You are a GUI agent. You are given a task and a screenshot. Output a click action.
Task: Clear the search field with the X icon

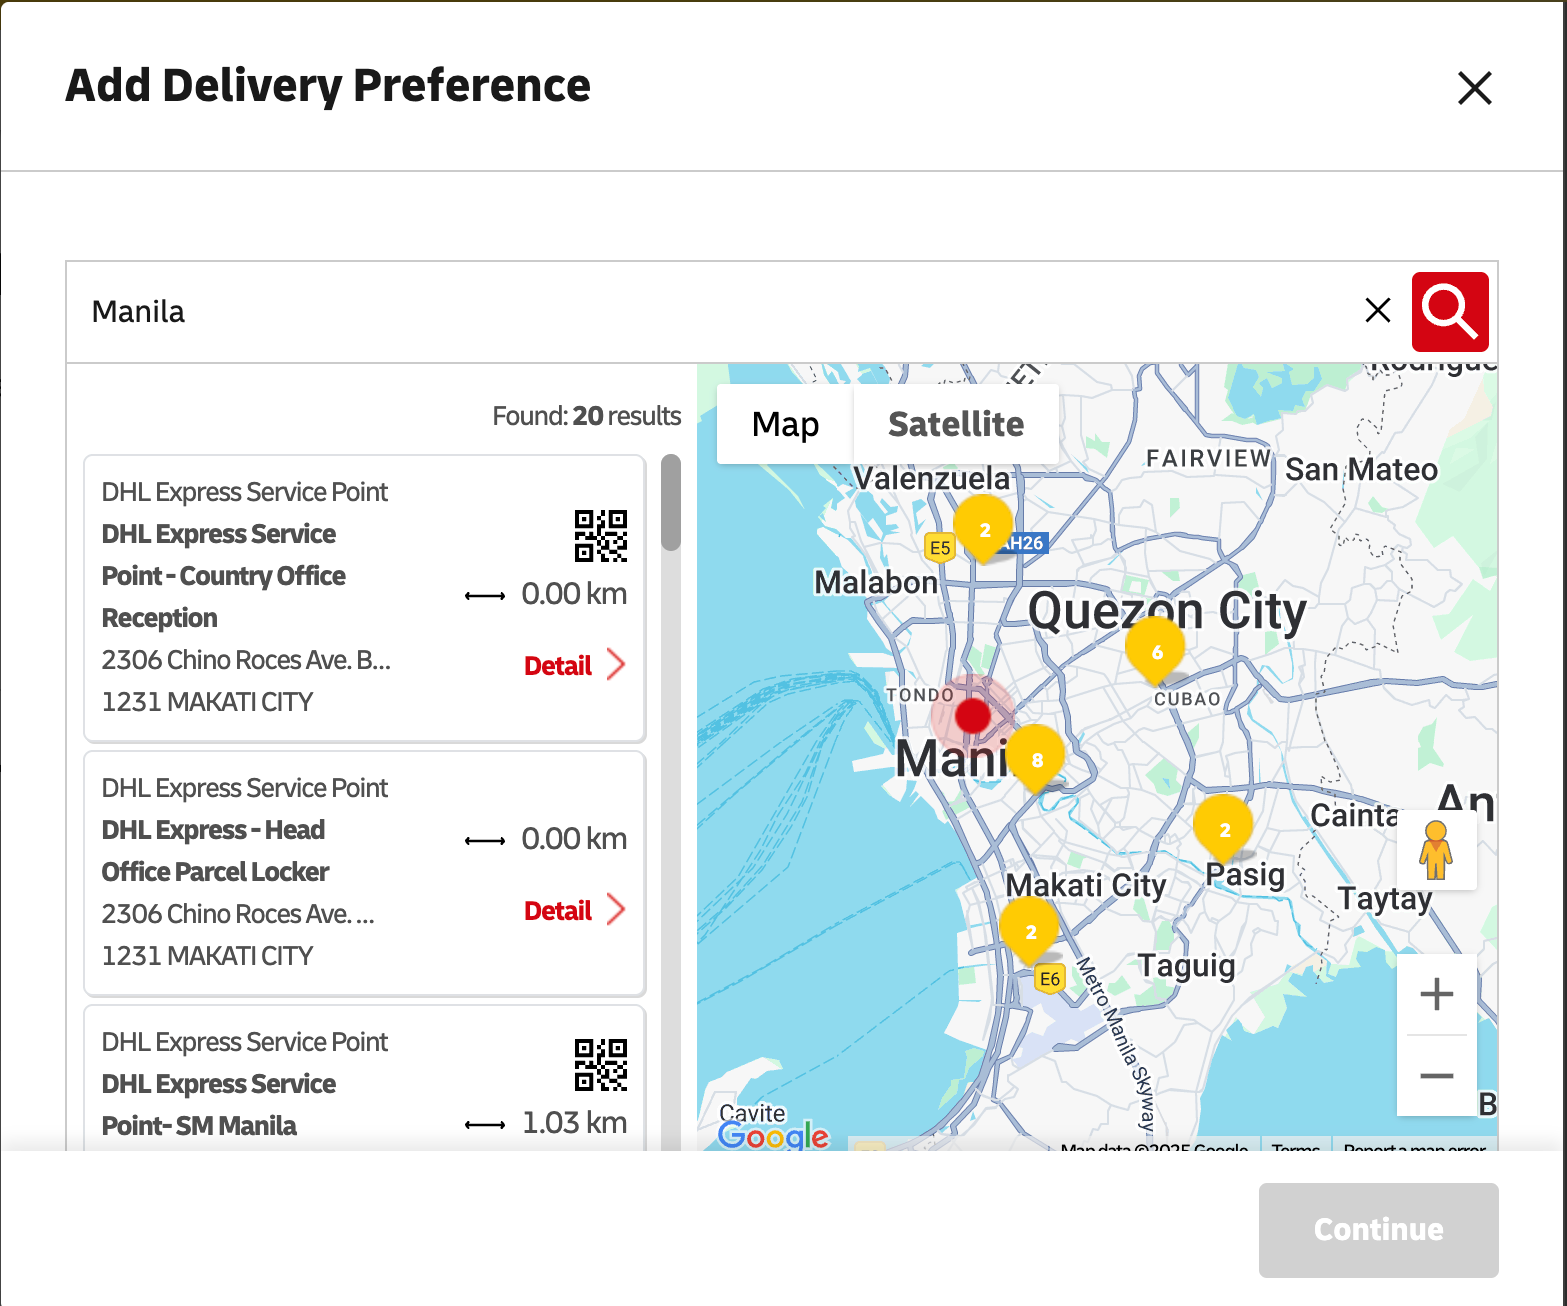tap(1377, 311)
